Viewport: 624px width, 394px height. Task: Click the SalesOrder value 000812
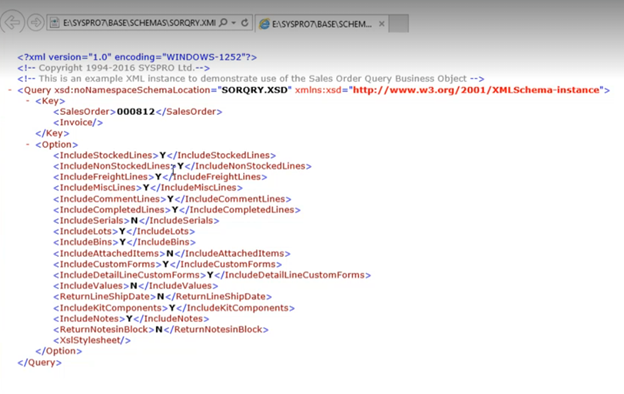click(136, 111)
